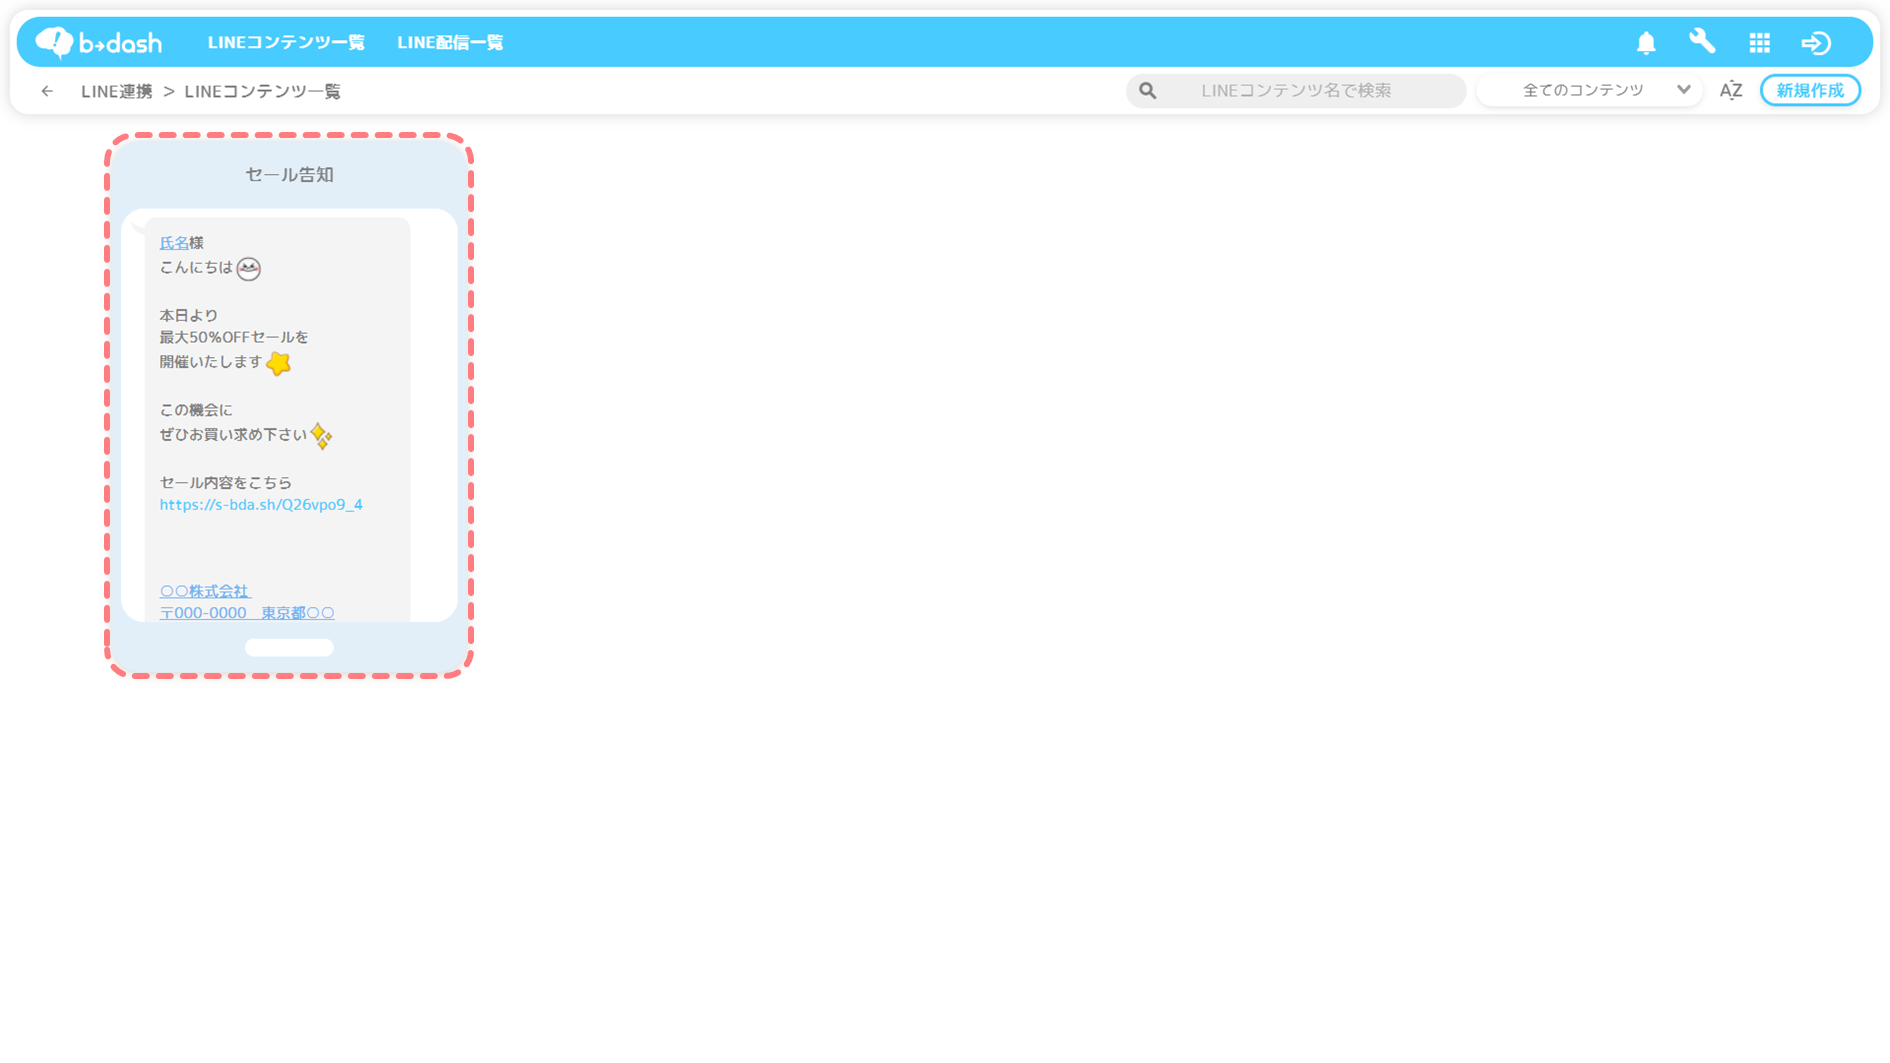Click LINEコンテンツ一覧 breadcrumb
The width and height of the screenshot is (1890, 1063).
coord(263,91)
